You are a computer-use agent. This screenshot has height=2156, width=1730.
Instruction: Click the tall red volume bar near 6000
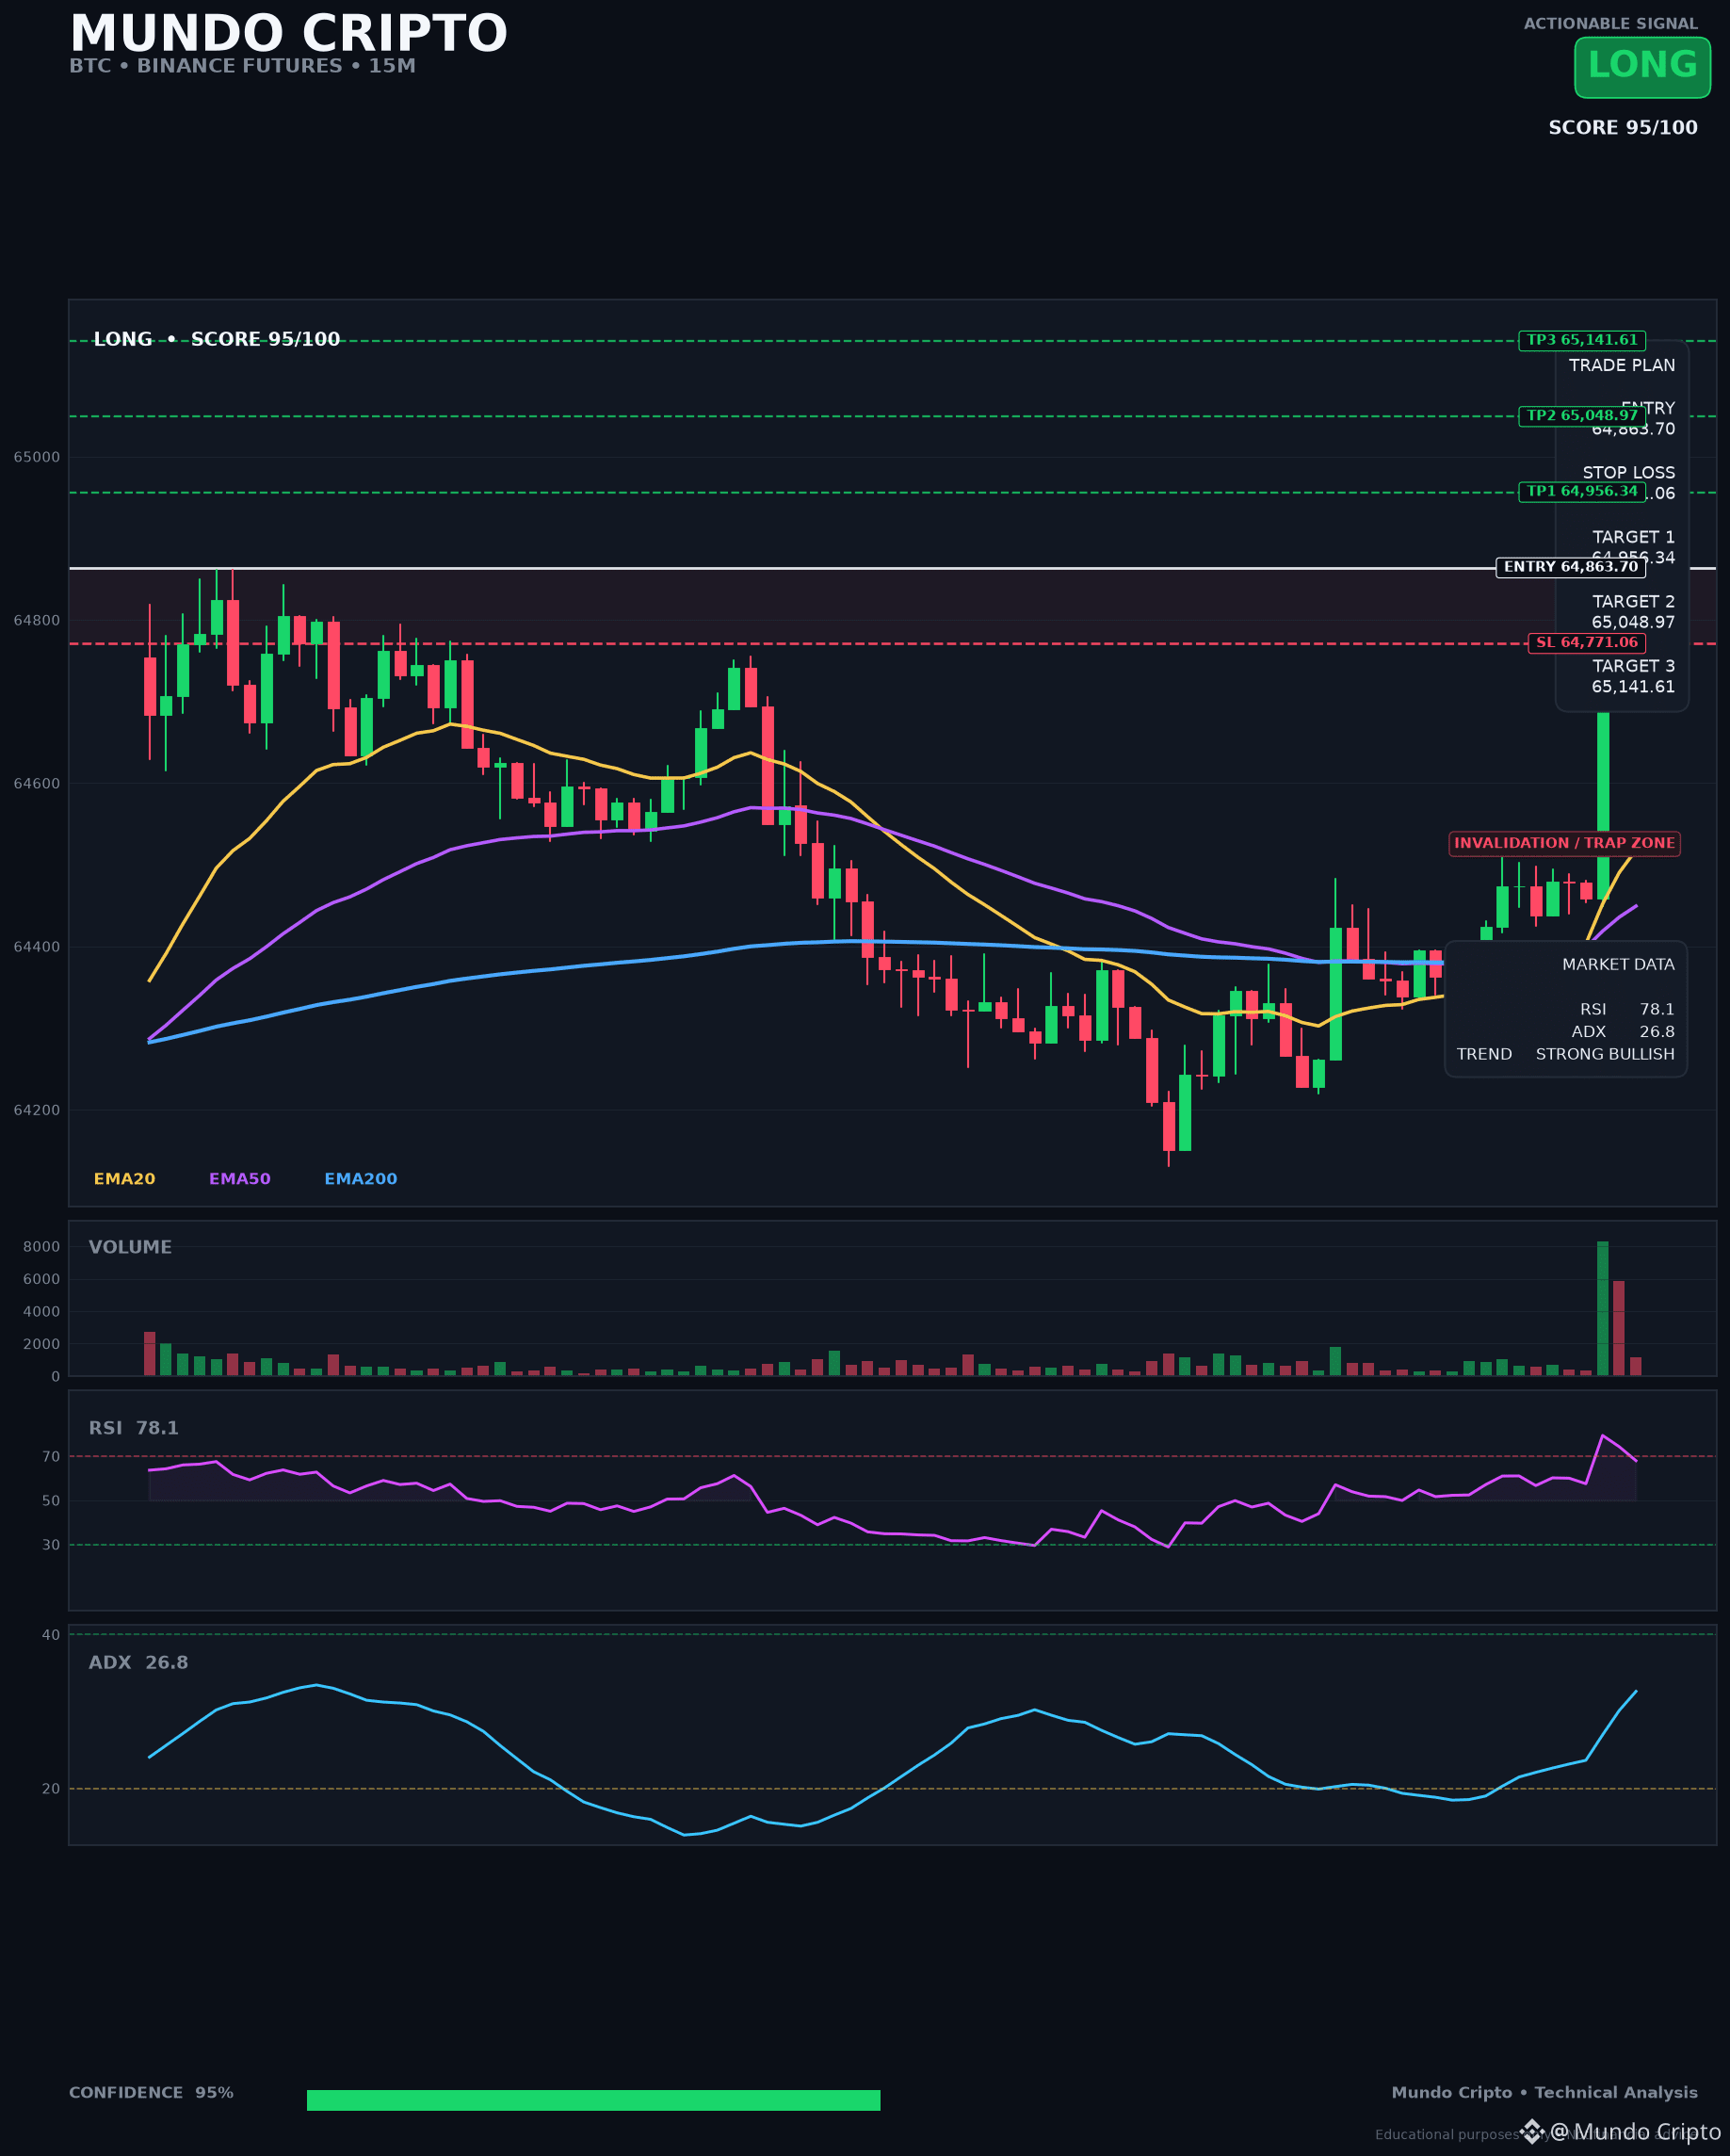click(x=1619, y=1328)
